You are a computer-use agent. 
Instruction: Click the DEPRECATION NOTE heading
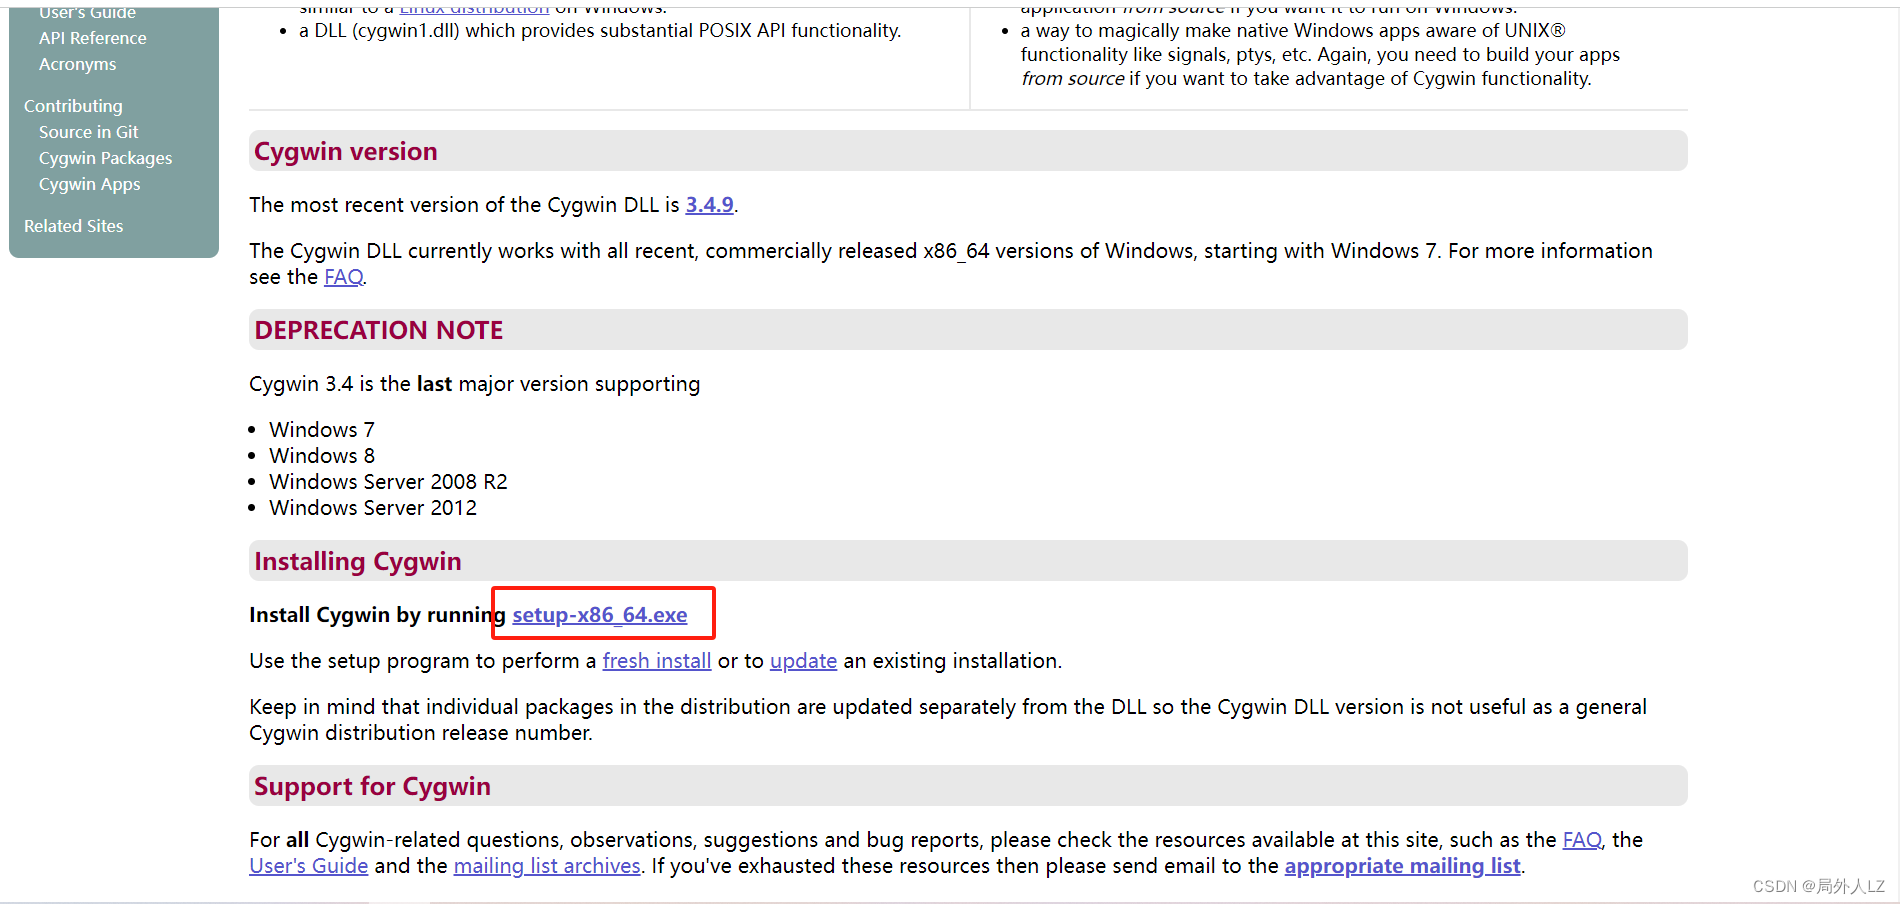379,330
